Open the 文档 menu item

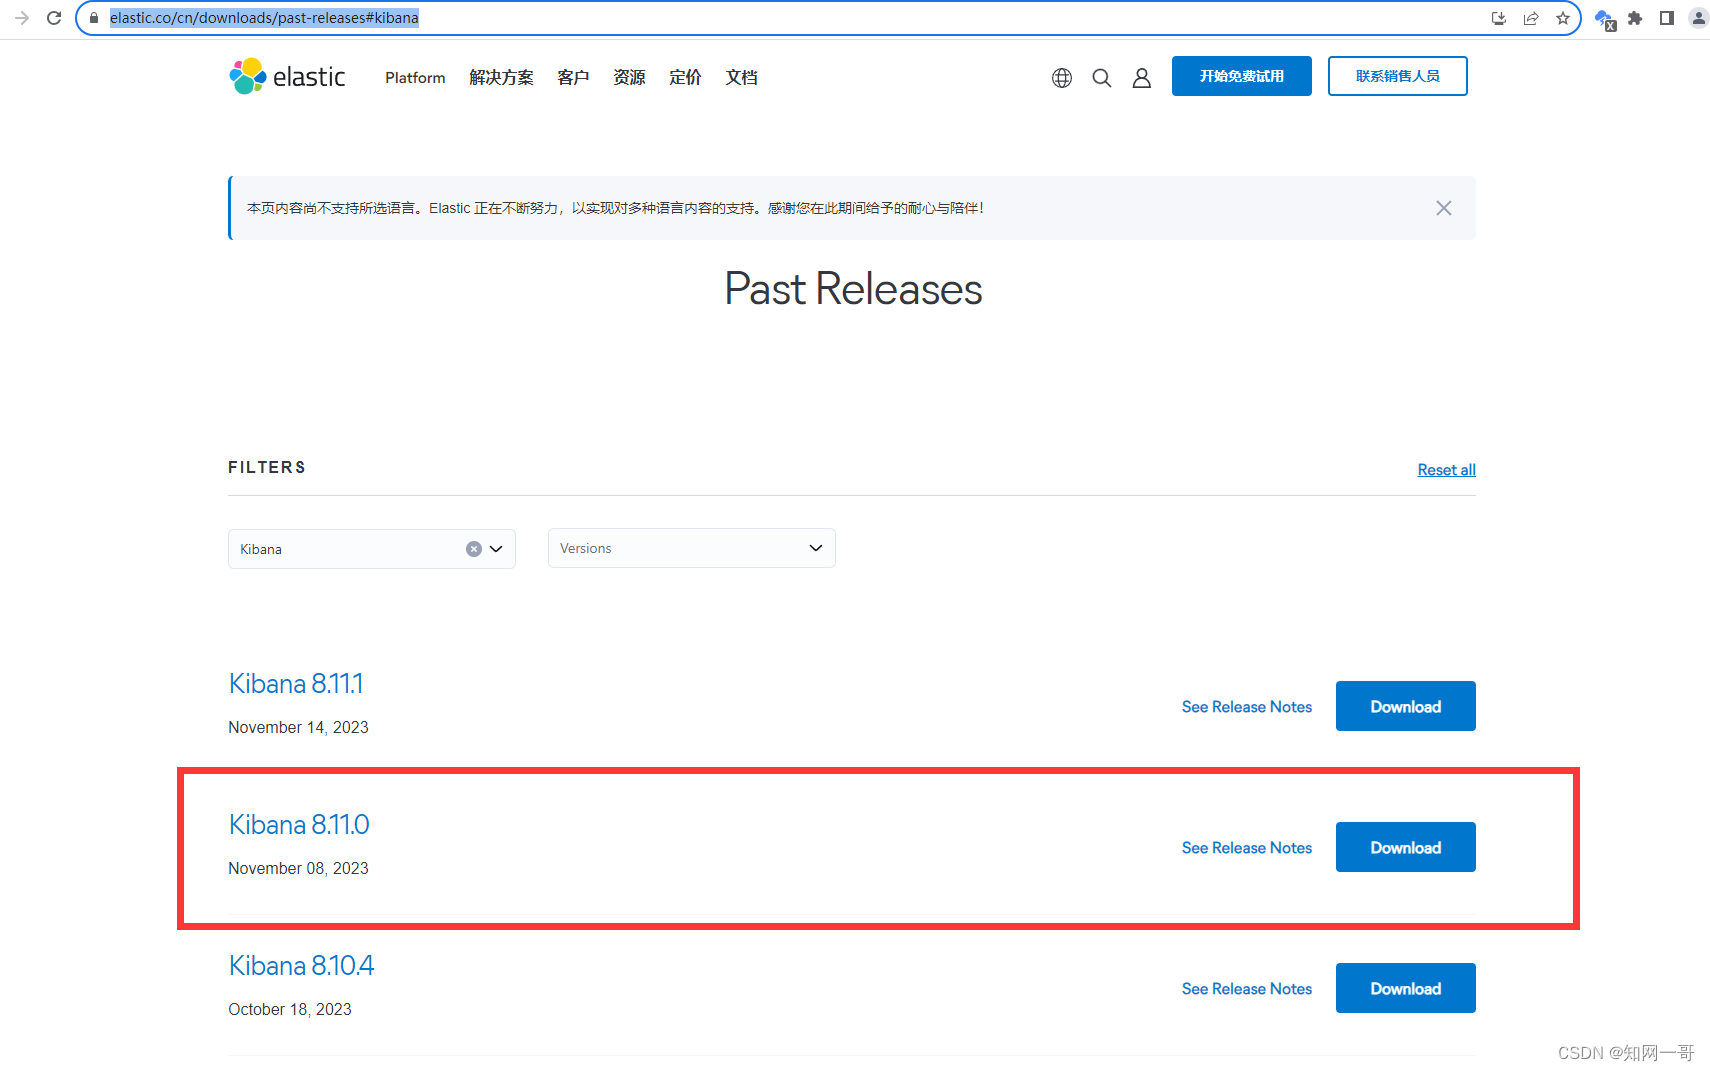(x=741, y=77)
